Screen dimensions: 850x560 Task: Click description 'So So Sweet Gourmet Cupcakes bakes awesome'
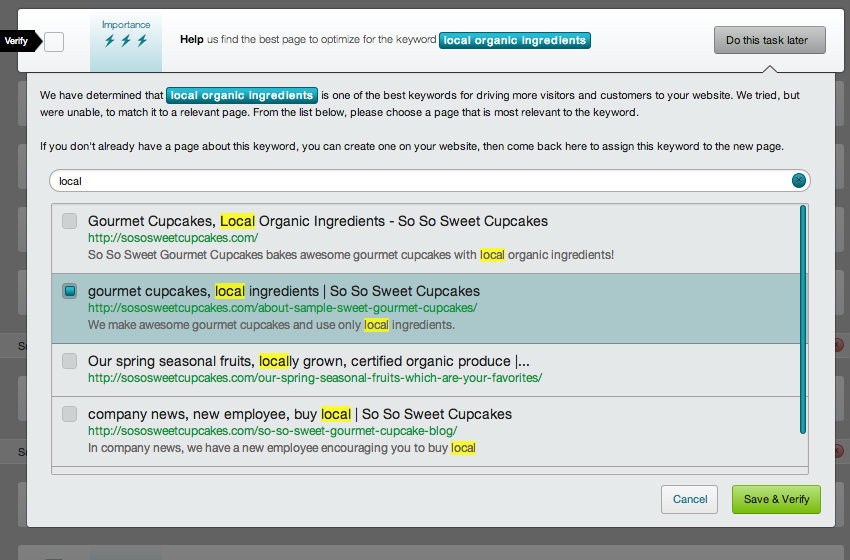pos(351,255)
